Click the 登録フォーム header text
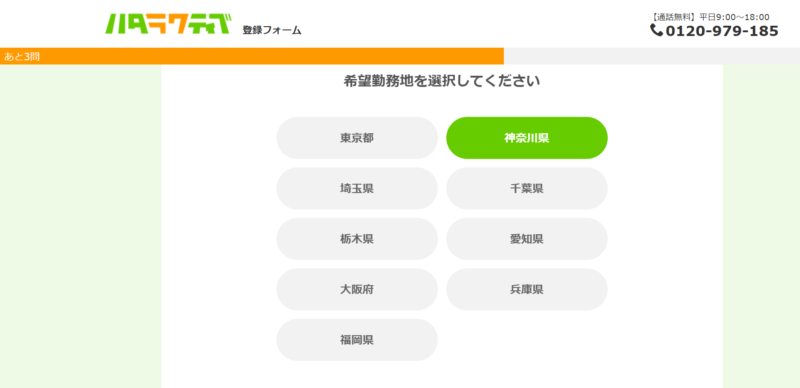The image size is (800, 388). click(272, 30)
